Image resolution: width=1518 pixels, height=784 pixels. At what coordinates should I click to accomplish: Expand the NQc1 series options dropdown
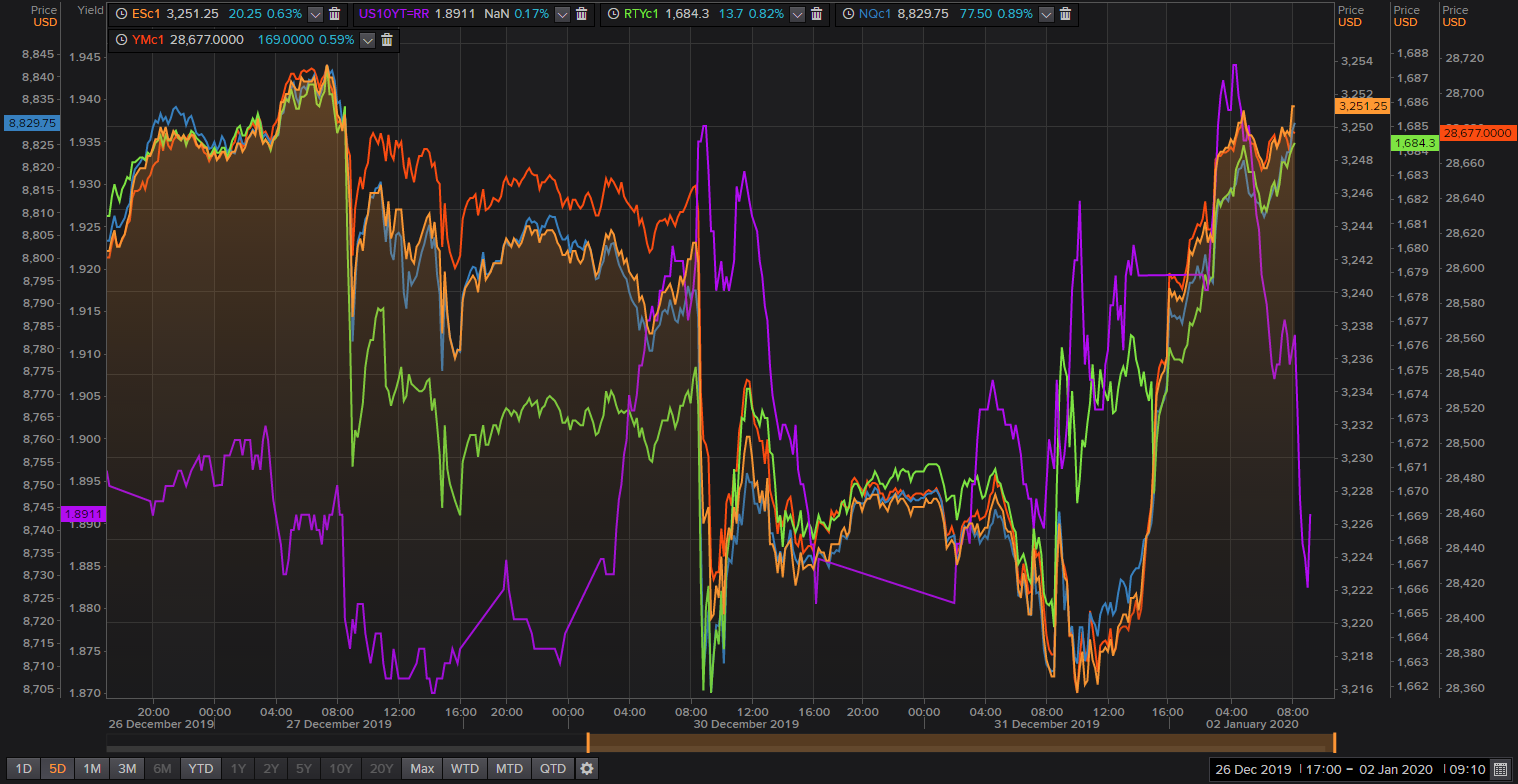pos(1045,14)
